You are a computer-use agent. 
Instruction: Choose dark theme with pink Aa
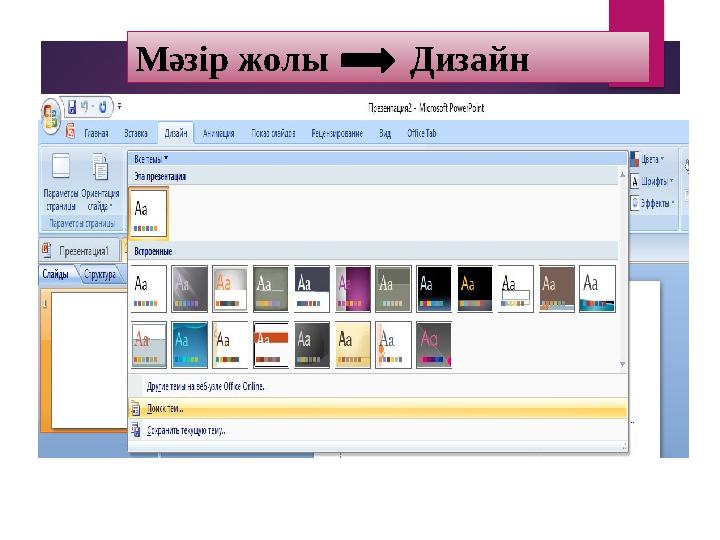coord(434,345)
